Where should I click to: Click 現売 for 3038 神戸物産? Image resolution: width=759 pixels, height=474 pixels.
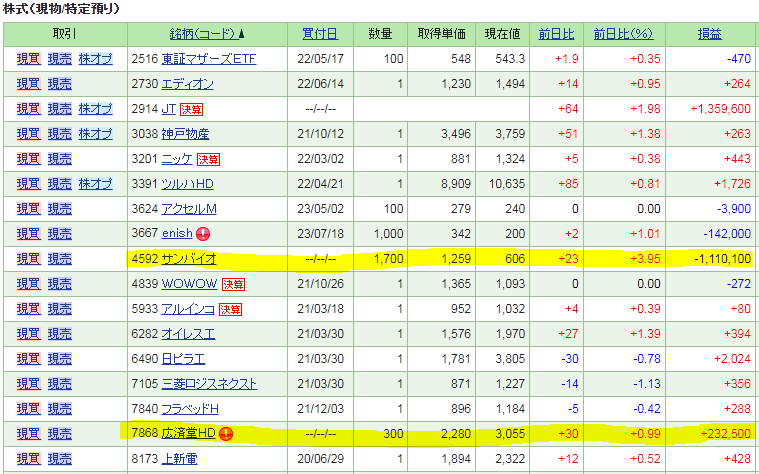coord(60,134)
